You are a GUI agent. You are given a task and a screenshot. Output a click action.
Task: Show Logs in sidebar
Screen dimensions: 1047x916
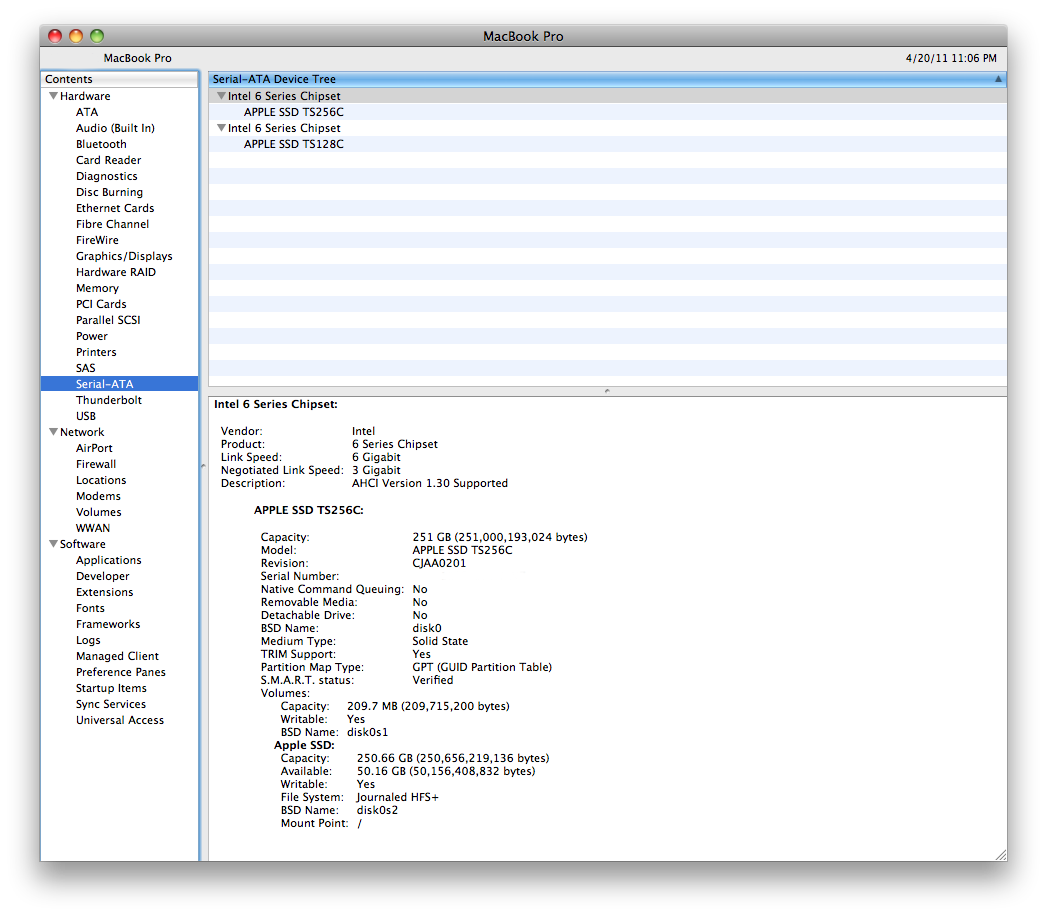tap(88, 640)
